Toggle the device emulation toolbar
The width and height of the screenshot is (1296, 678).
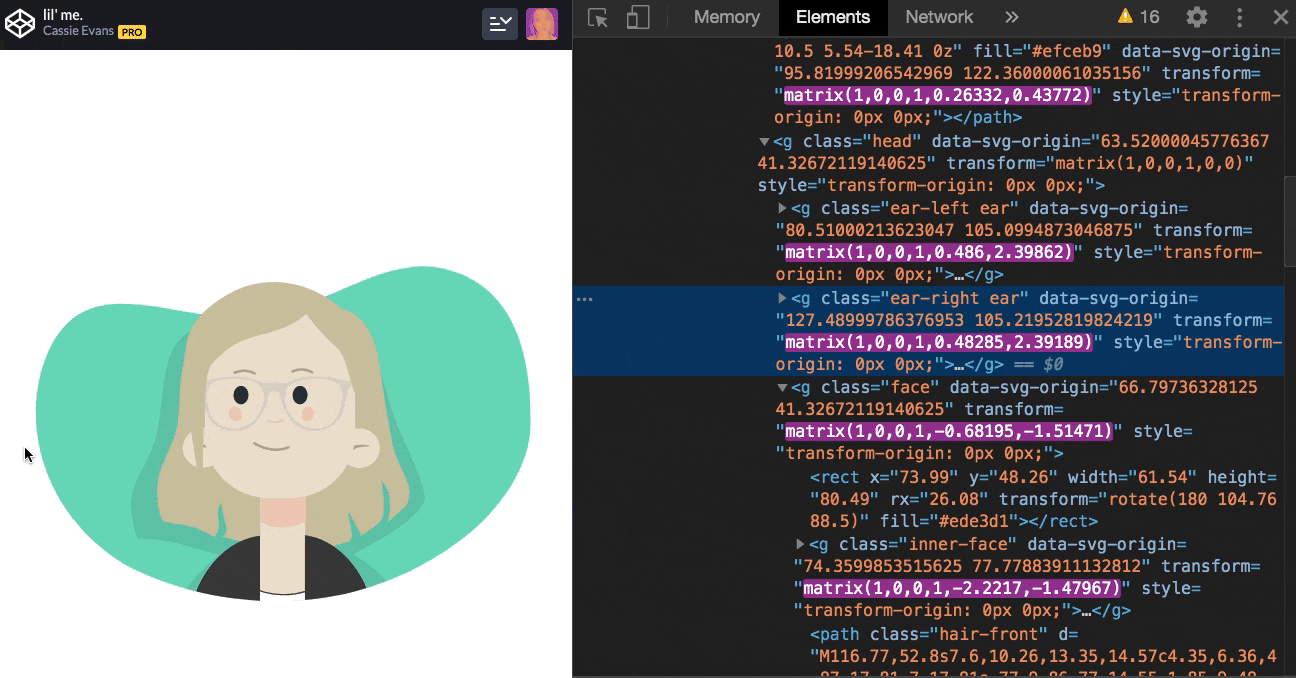click(637, 17)
